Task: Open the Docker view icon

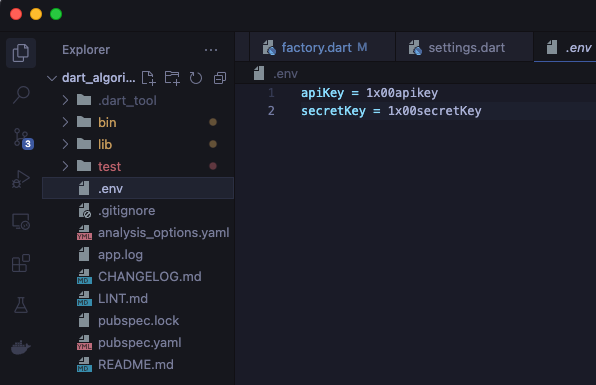Action: (x=21, y=347)
